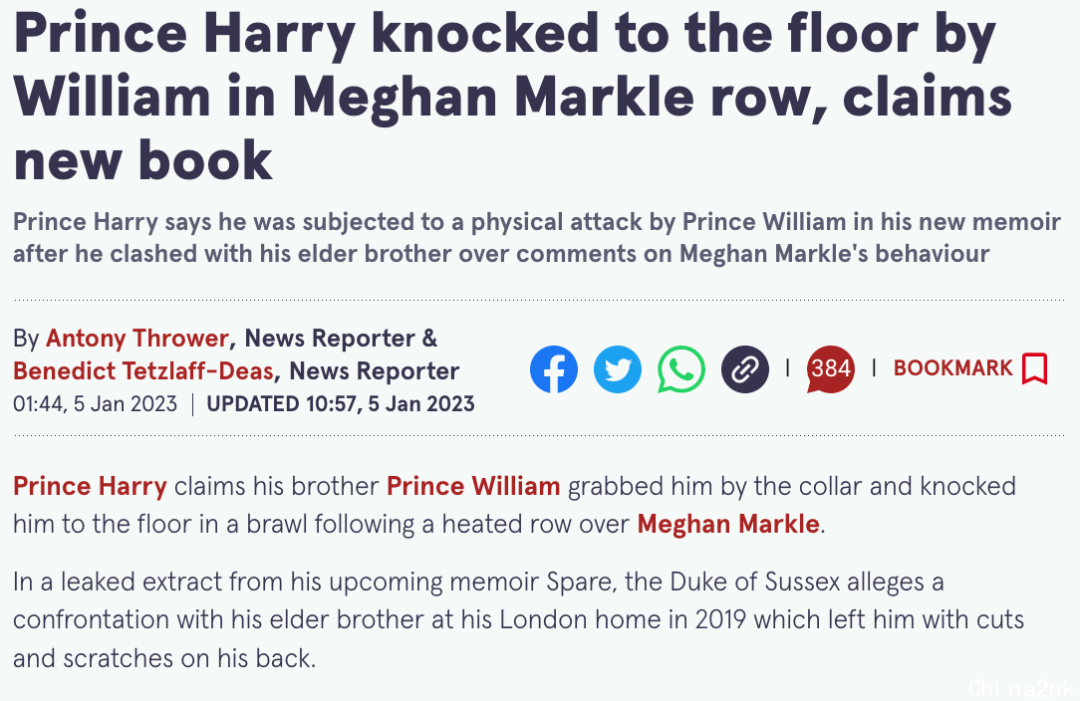Image resolution: width=1080 pixels, height=701 pixels.
Task: Click News Reporter title after Benedict Tetzlaff-Deas
Action: coord(374,370)
